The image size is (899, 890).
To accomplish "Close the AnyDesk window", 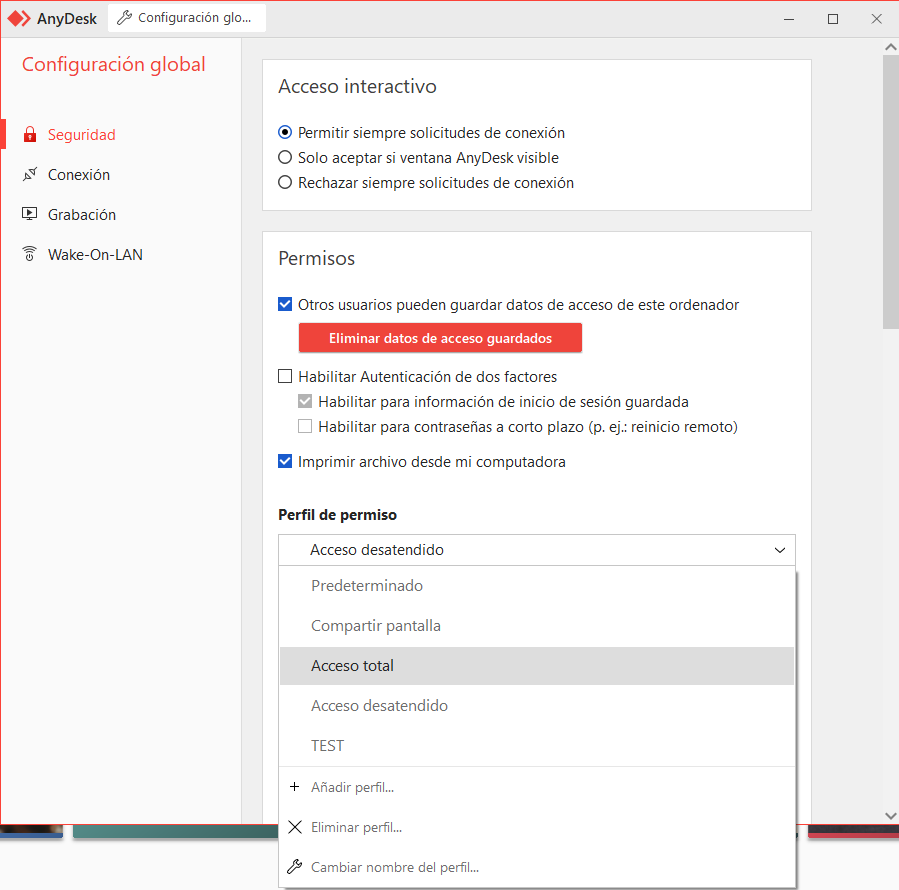I will pyautogui.click(x=877, y=19).
